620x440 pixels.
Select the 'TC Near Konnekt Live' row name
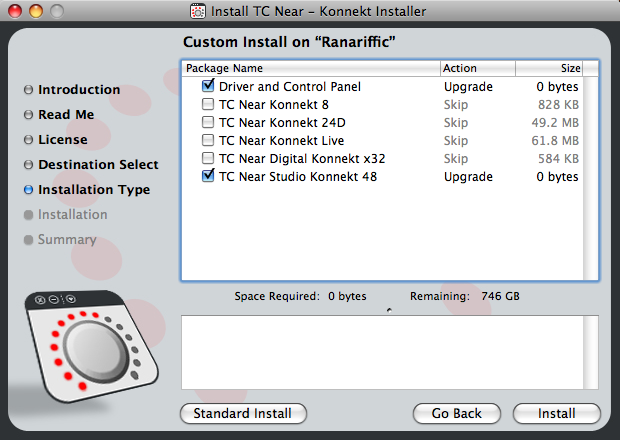coord(282,141)
